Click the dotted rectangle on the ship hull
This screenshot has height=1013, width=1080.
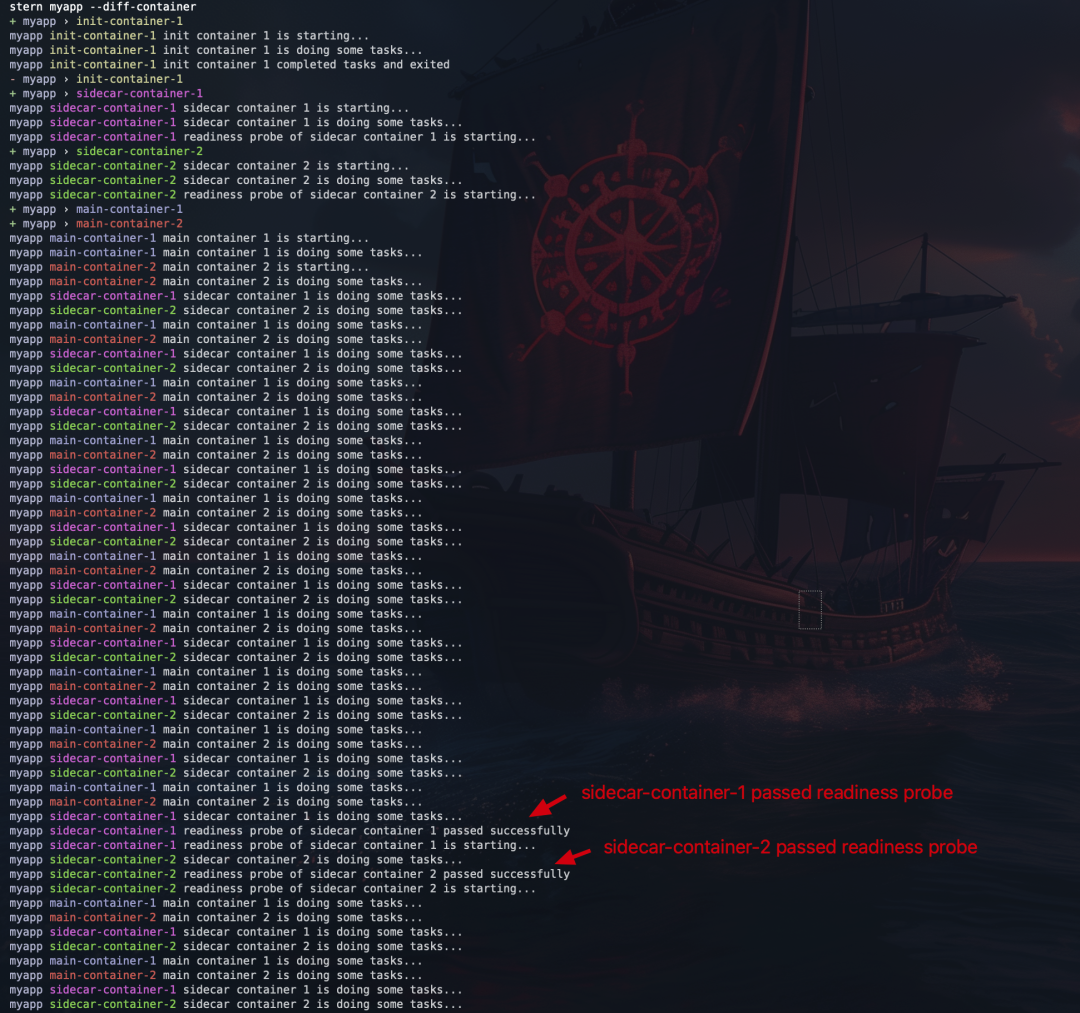[810, 609]
